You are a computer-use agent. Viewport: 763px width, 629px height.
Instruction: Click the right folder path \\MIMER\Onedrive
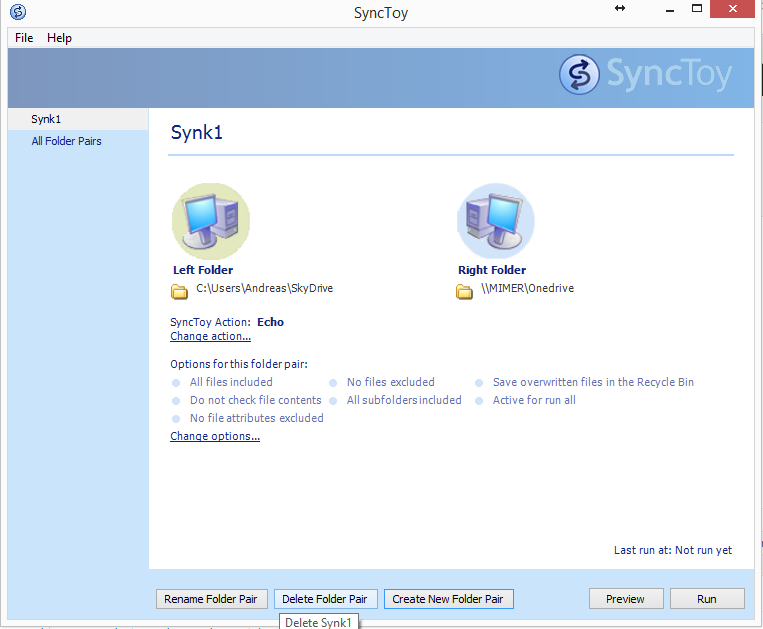click(x=527, y=288)
